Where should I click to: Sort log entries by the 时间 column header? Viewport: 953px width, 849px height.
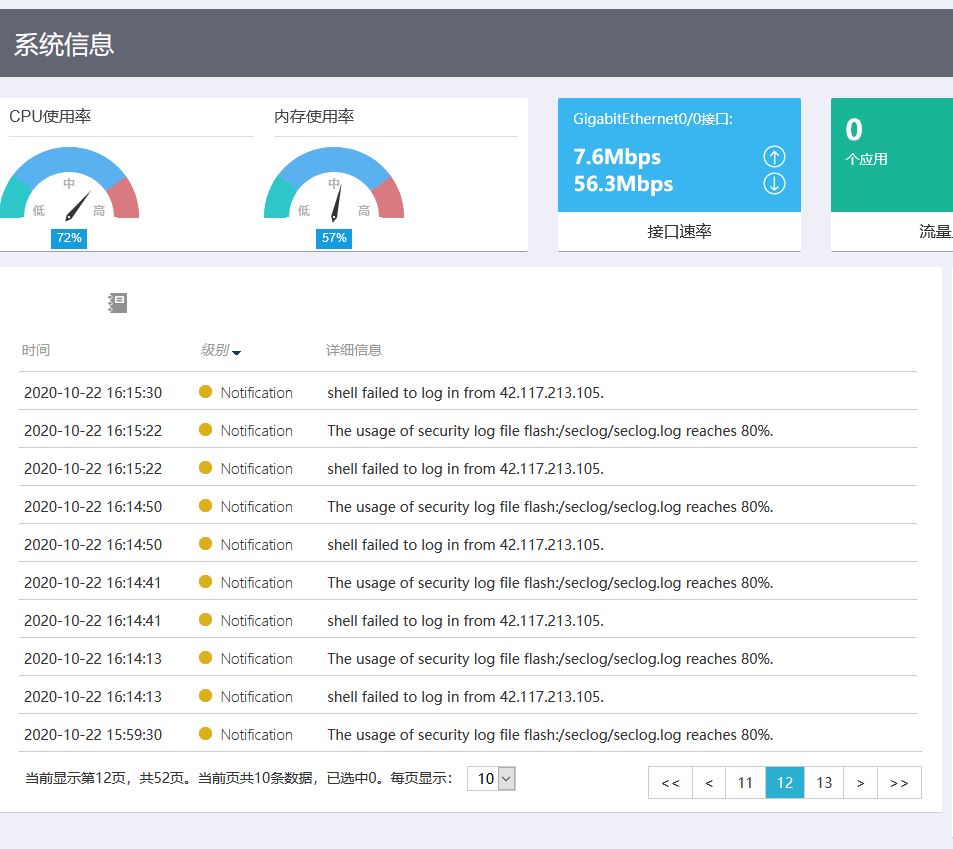[36, 350]
